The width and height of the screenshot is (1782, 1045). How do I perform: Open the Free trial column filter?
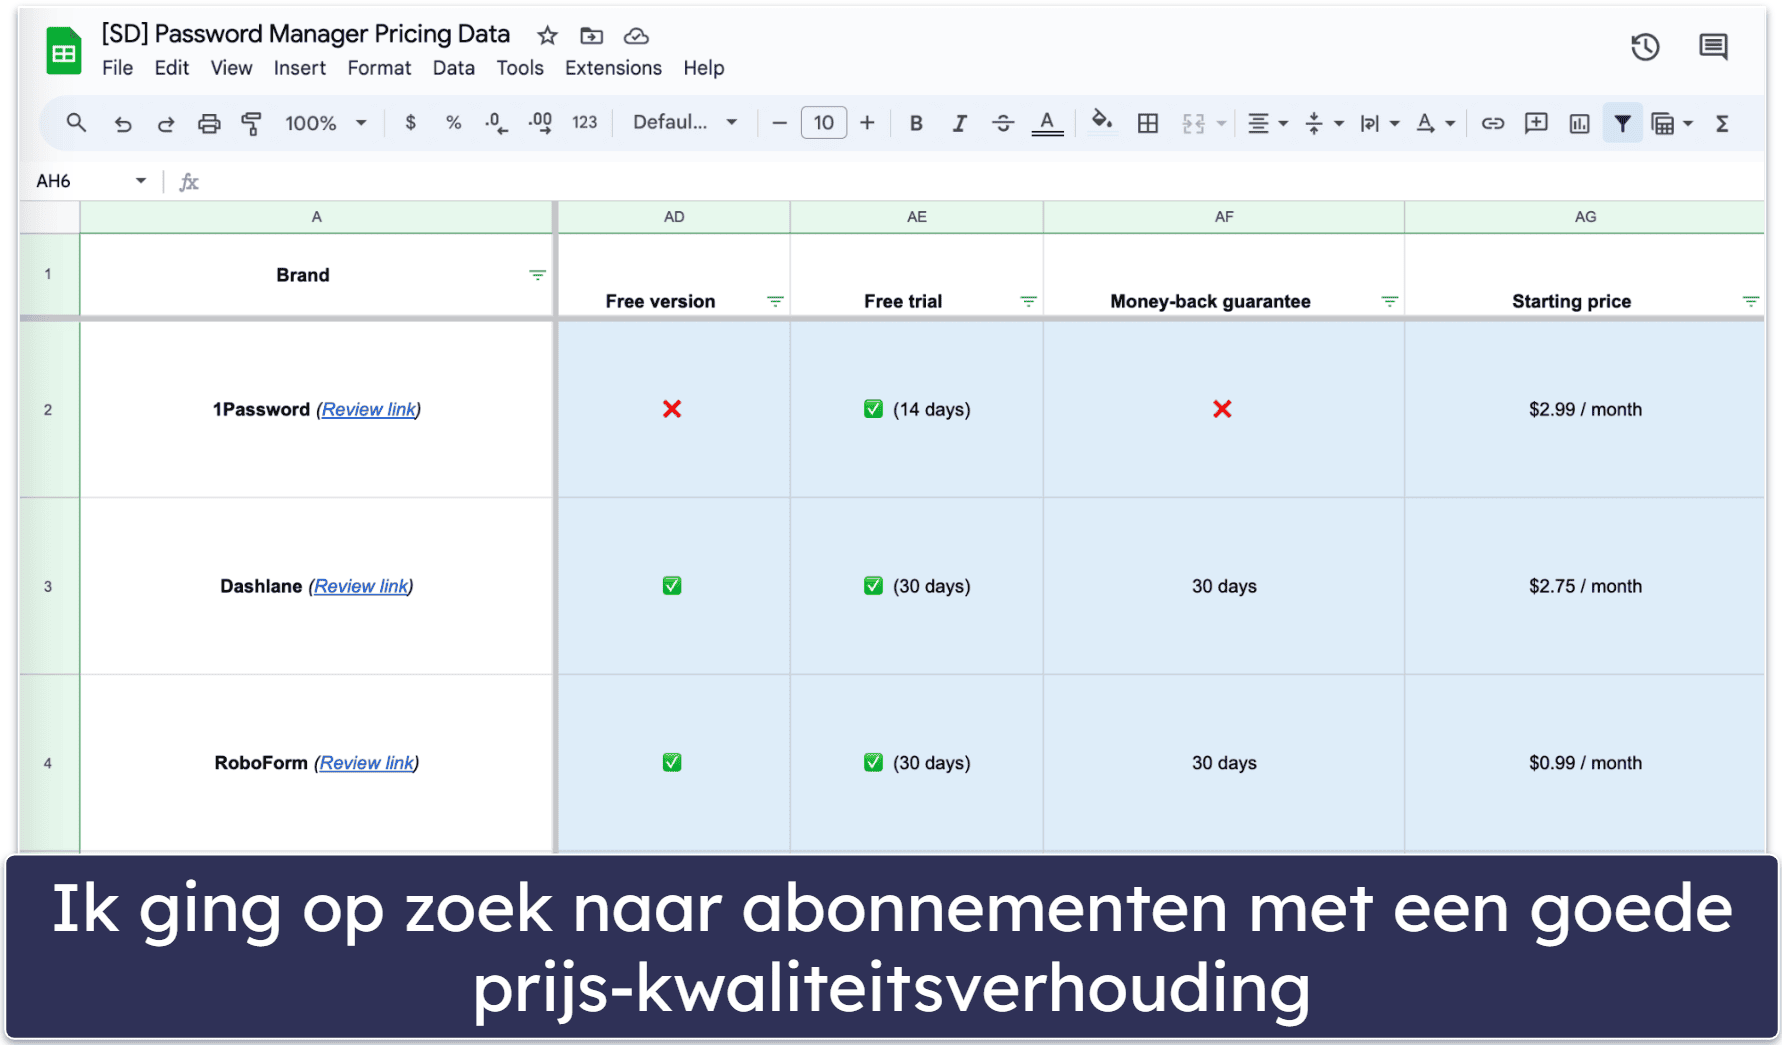pos(1028,301)
